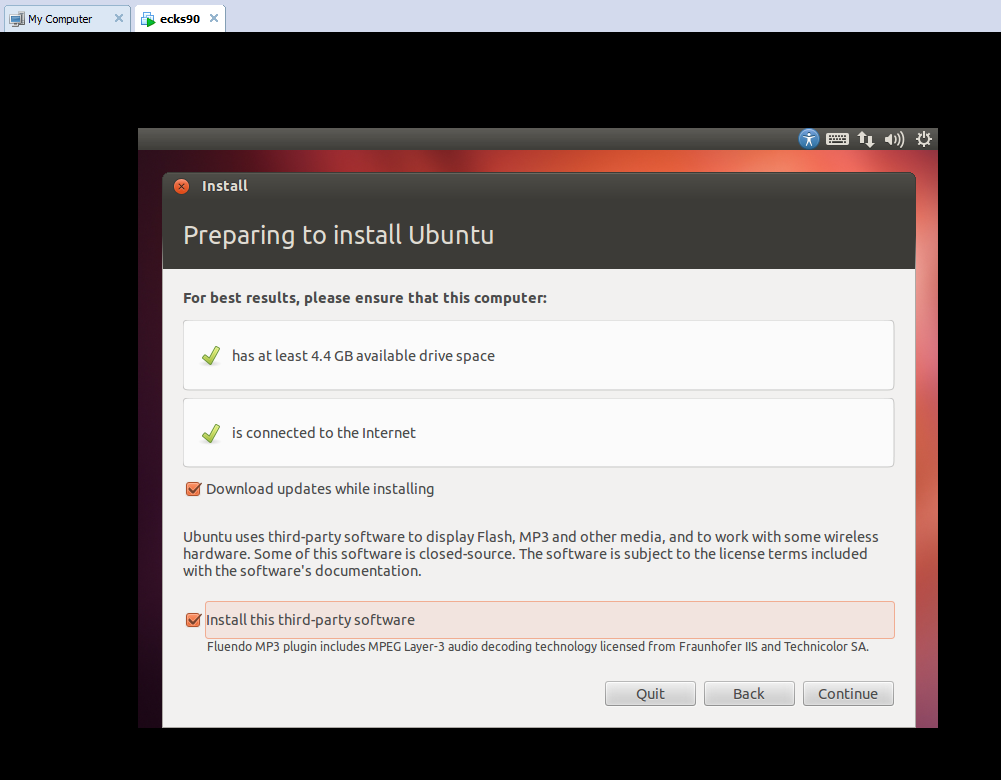Click the My Computer tab icon
Image resolution: width=1001 pixels, height=780 pixels.
17,19
